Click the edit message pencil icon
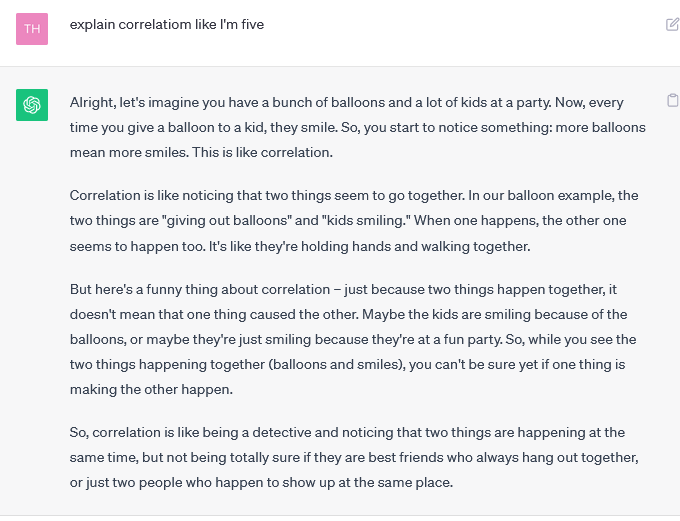The height and width of the screenshot is (521, 680). pyautogui.click(x=672, y=25)
